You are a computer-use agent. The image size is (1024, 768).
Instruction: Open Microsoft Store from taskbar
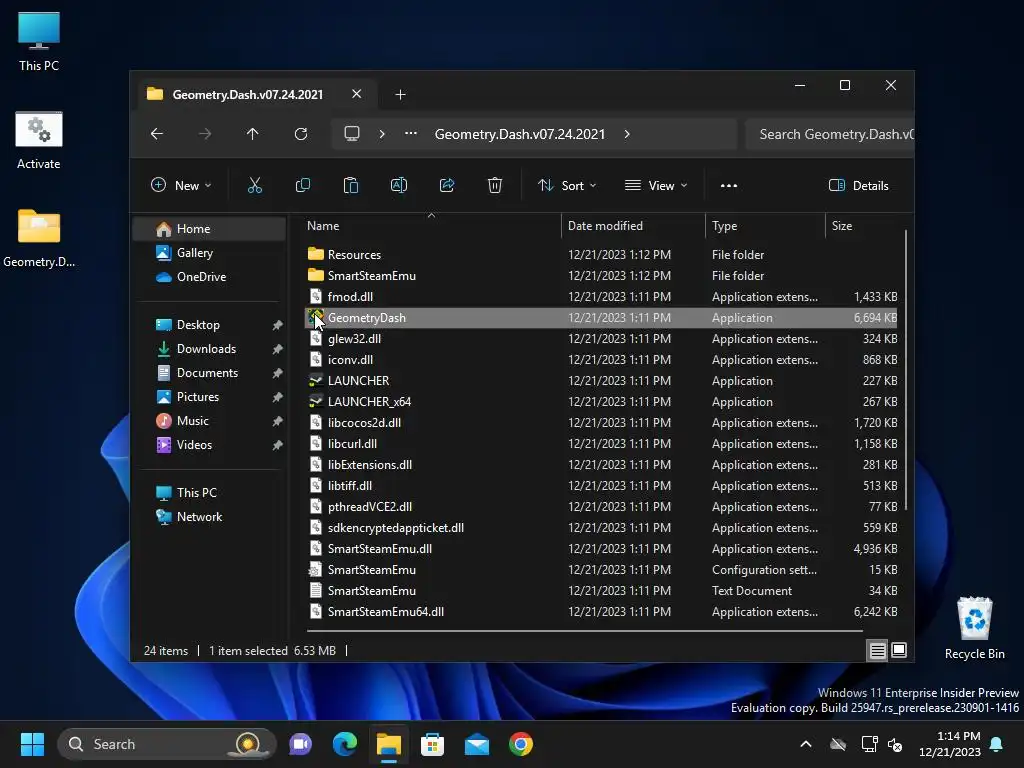coord(432,744)
